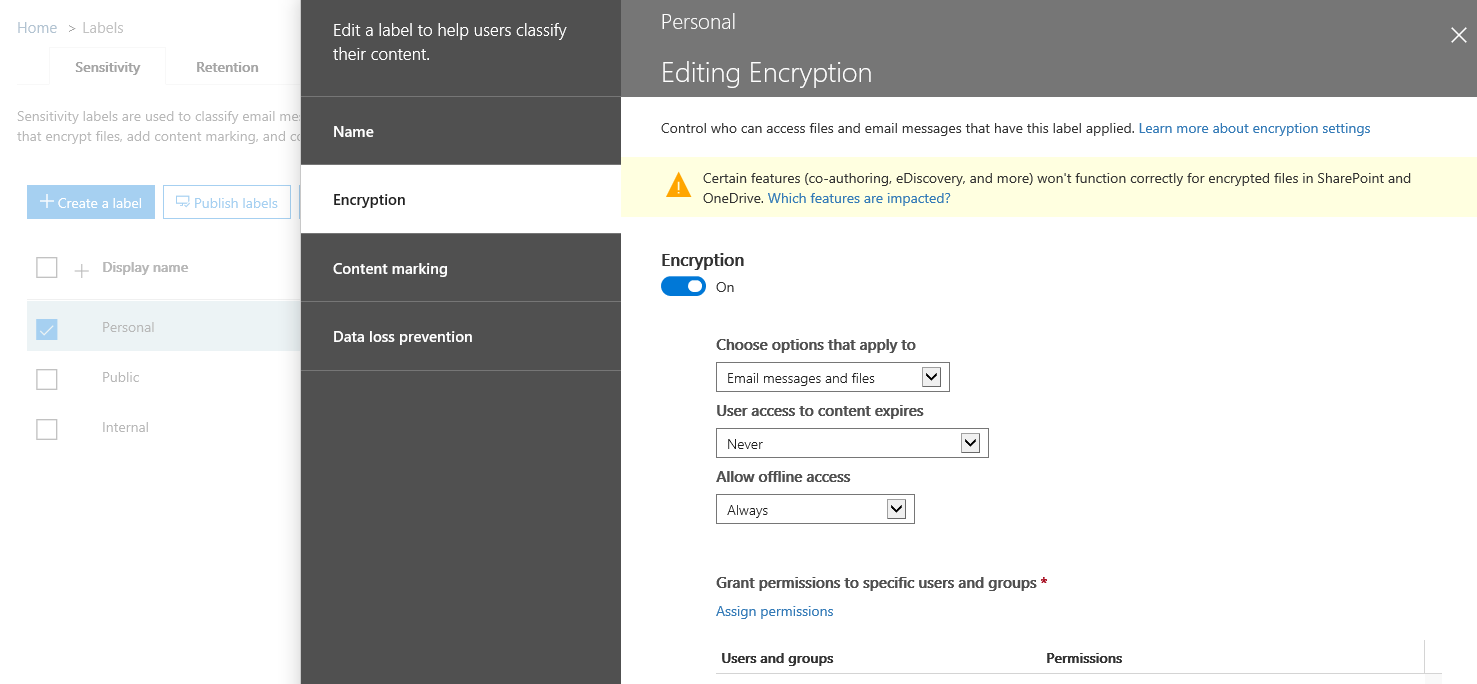Select the Content marking step
This screenshot has width=1477, height=684.
[x=460, y=268]
